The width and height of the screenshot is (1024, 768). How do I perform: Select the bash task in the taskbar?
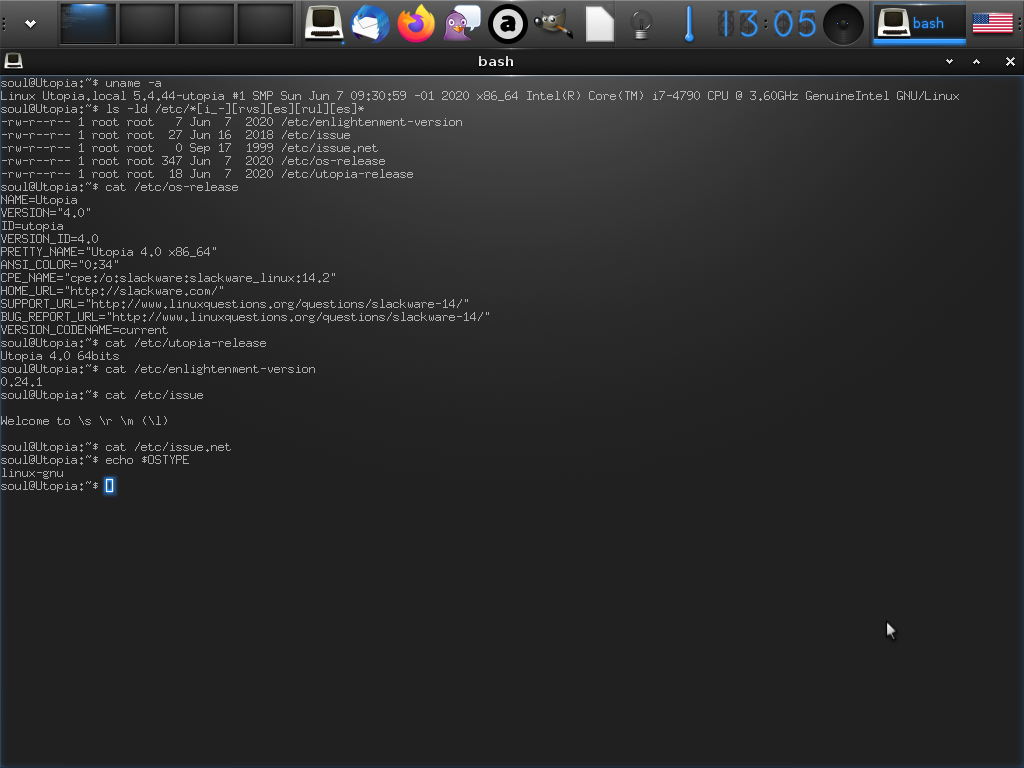pos(920,24)
